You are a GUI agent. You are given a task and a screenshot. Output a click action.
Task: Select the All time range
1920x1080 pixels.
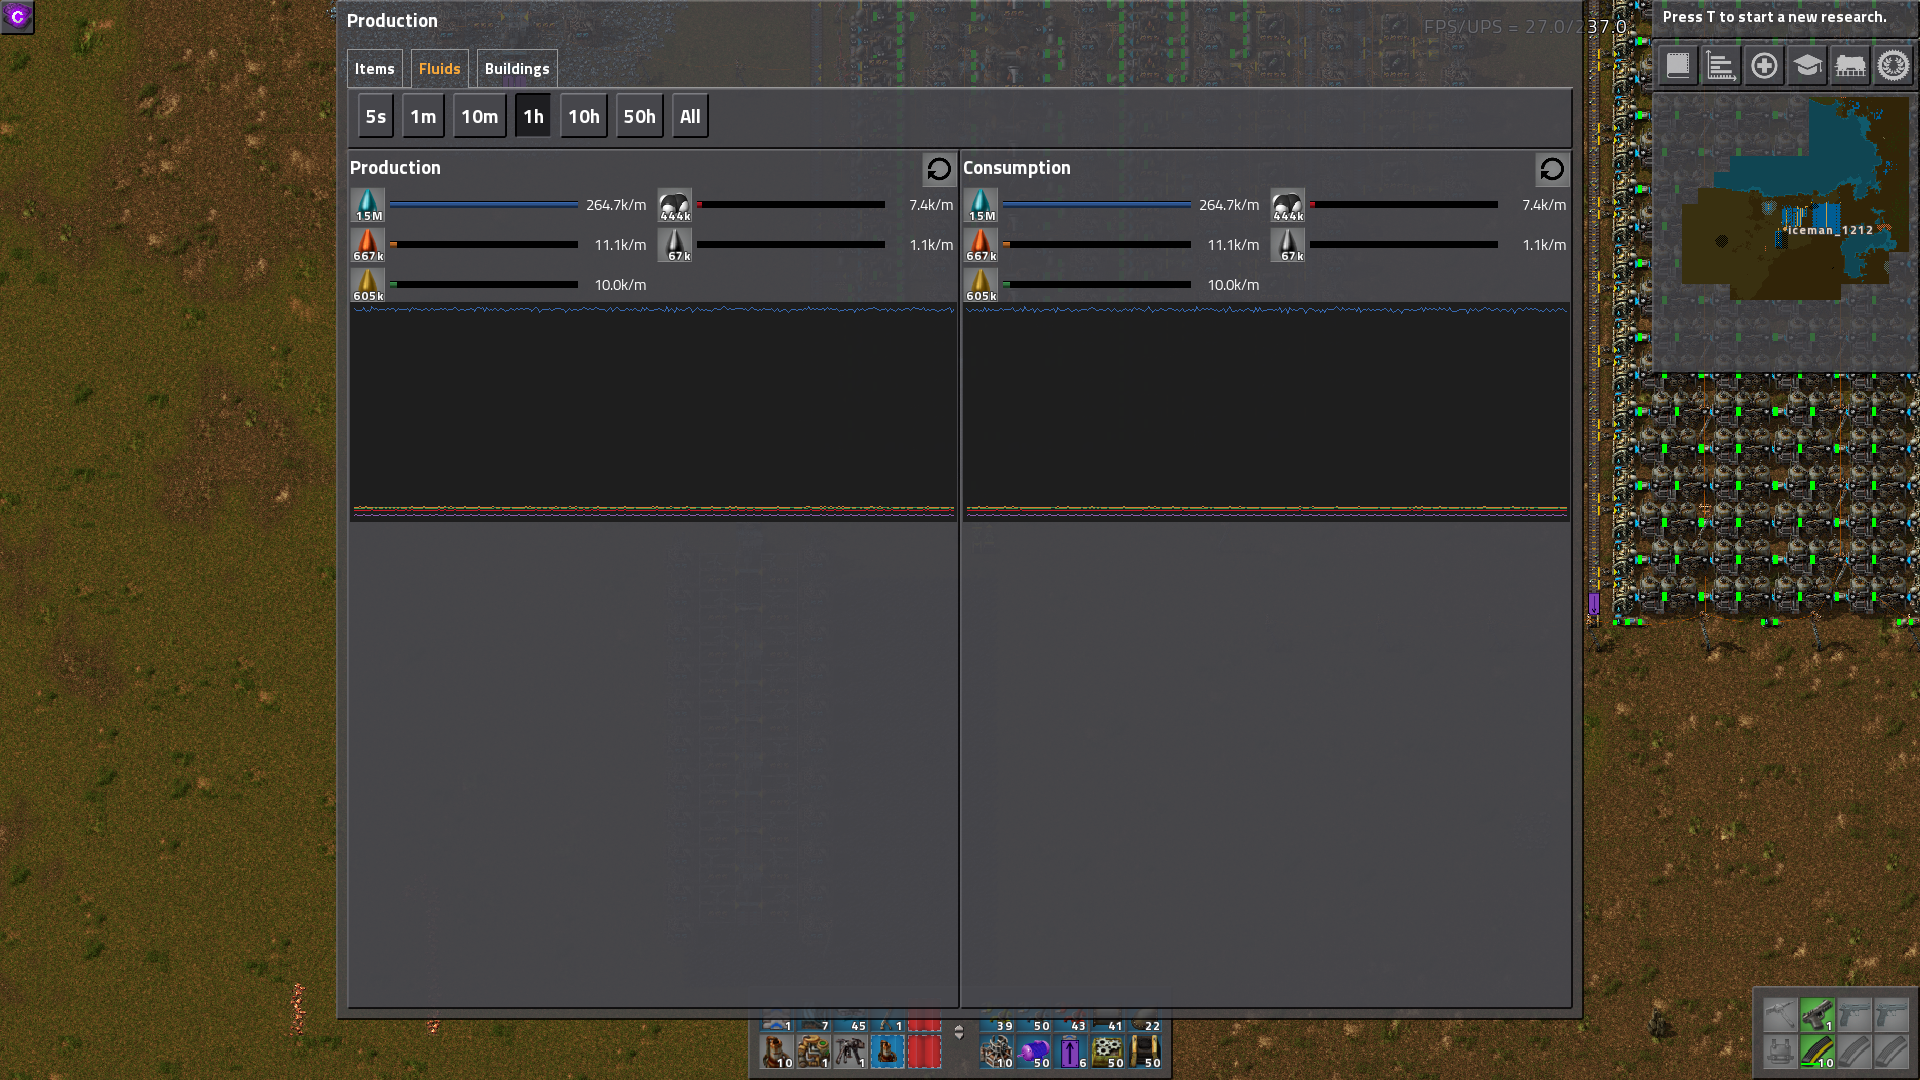[x=690, y=117]
